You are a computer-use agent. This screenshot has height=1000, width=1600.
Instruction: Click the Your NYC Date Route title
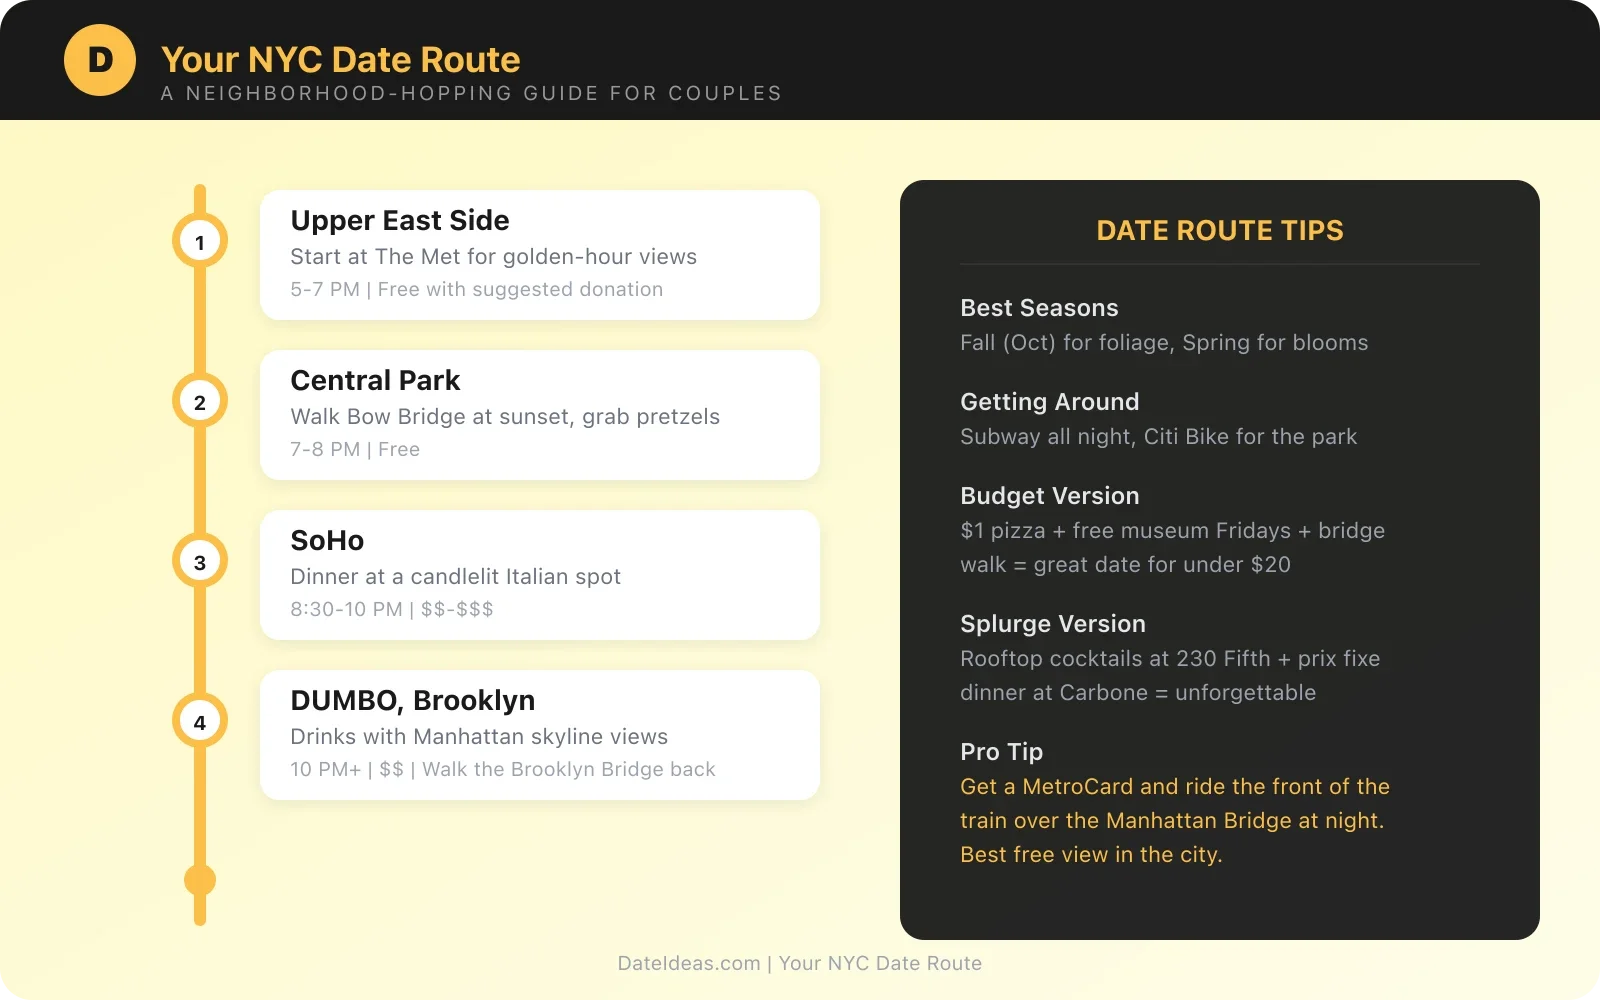(341, 59)
